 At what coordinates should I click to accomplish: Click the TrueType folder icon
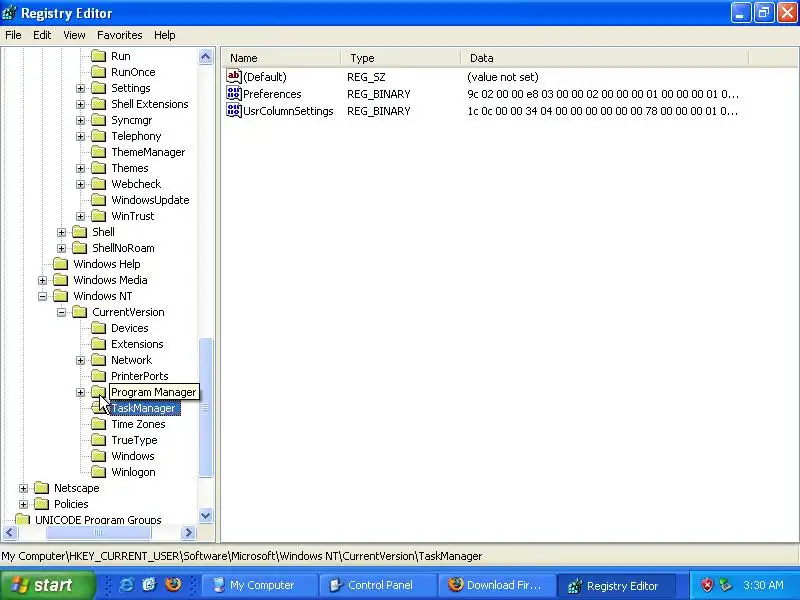98,440
